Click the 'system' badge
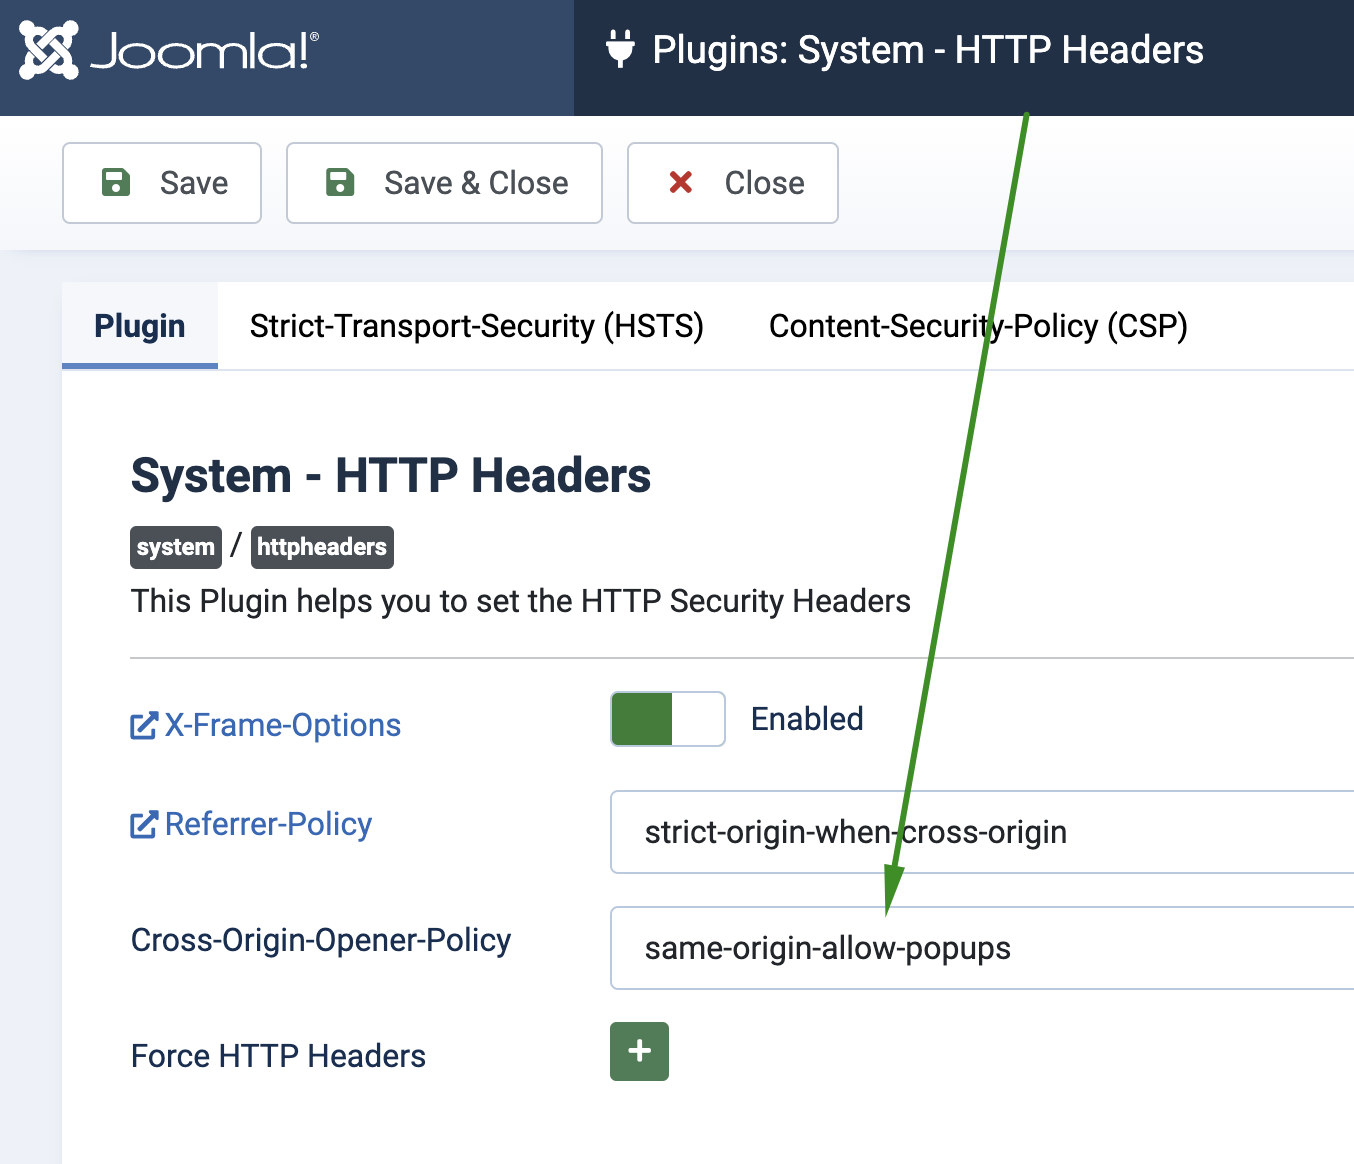1354x1164 pixels. pyautogui.click(x=176, y=547)
